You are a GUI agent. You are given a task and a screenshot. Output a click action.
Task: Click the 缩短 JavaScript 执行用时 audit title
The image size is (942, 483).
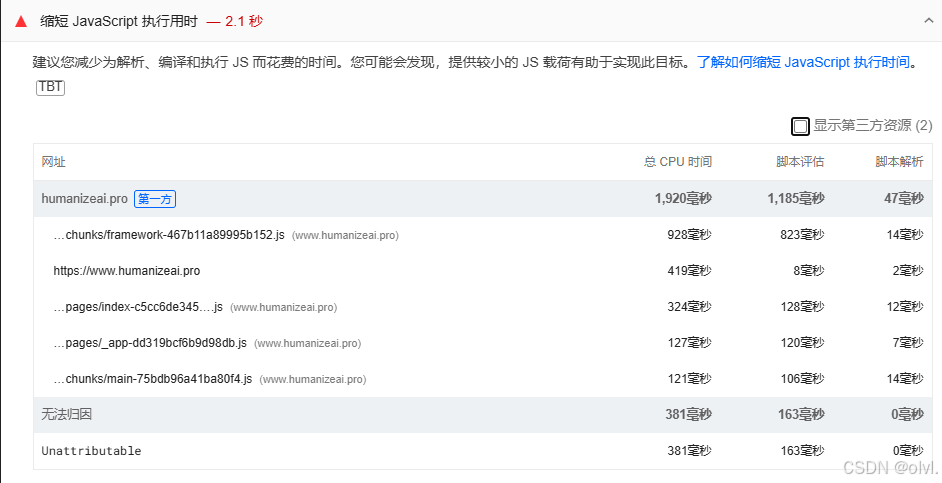click(119, 22)
